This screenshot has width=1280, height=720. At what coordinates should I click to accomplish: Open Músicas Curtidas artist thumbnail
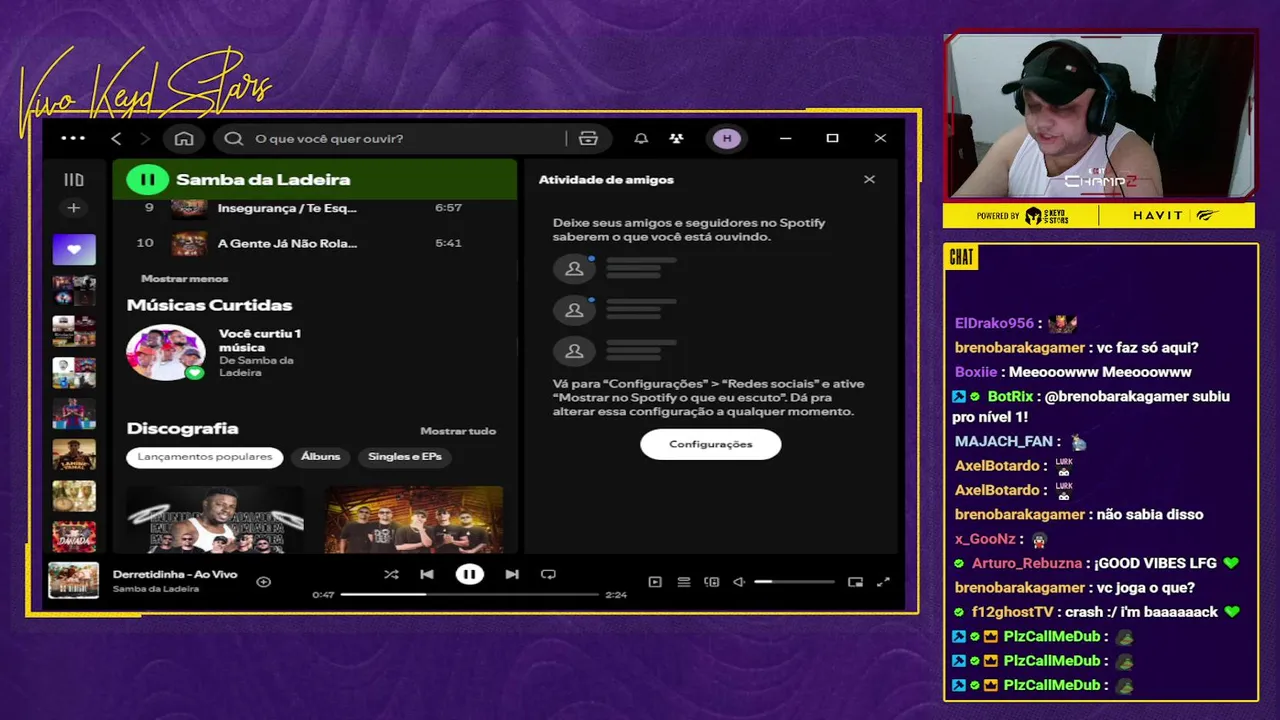pos(166,352)
